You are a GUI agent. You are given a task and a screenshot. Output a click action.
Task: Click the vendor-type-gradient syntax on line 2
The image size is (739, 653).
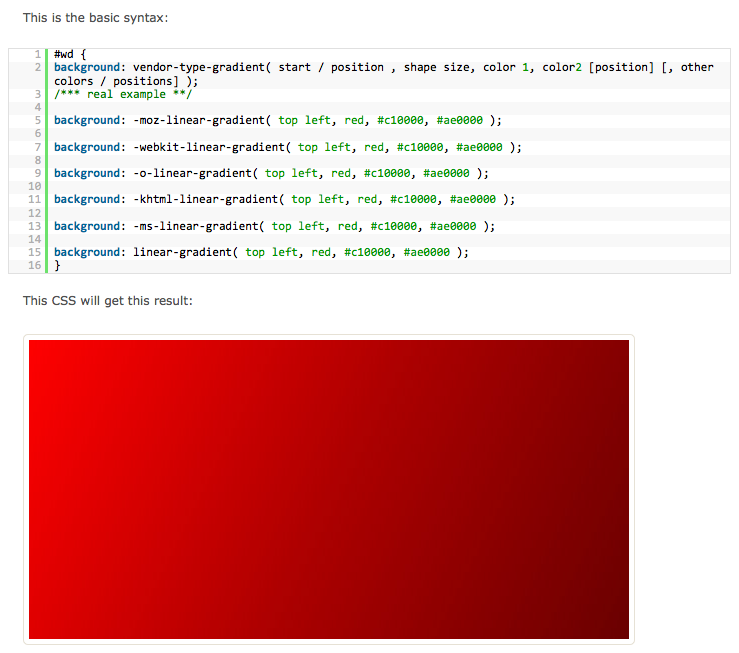[x=384, y=74]
